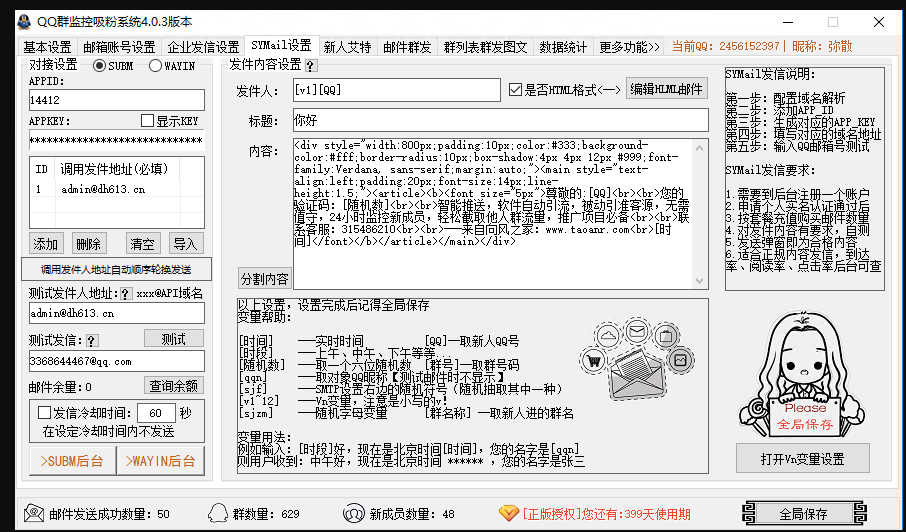Toggle the 显示KEY checkbox
The width and height of the screenshot is (906, 532).
147,121
